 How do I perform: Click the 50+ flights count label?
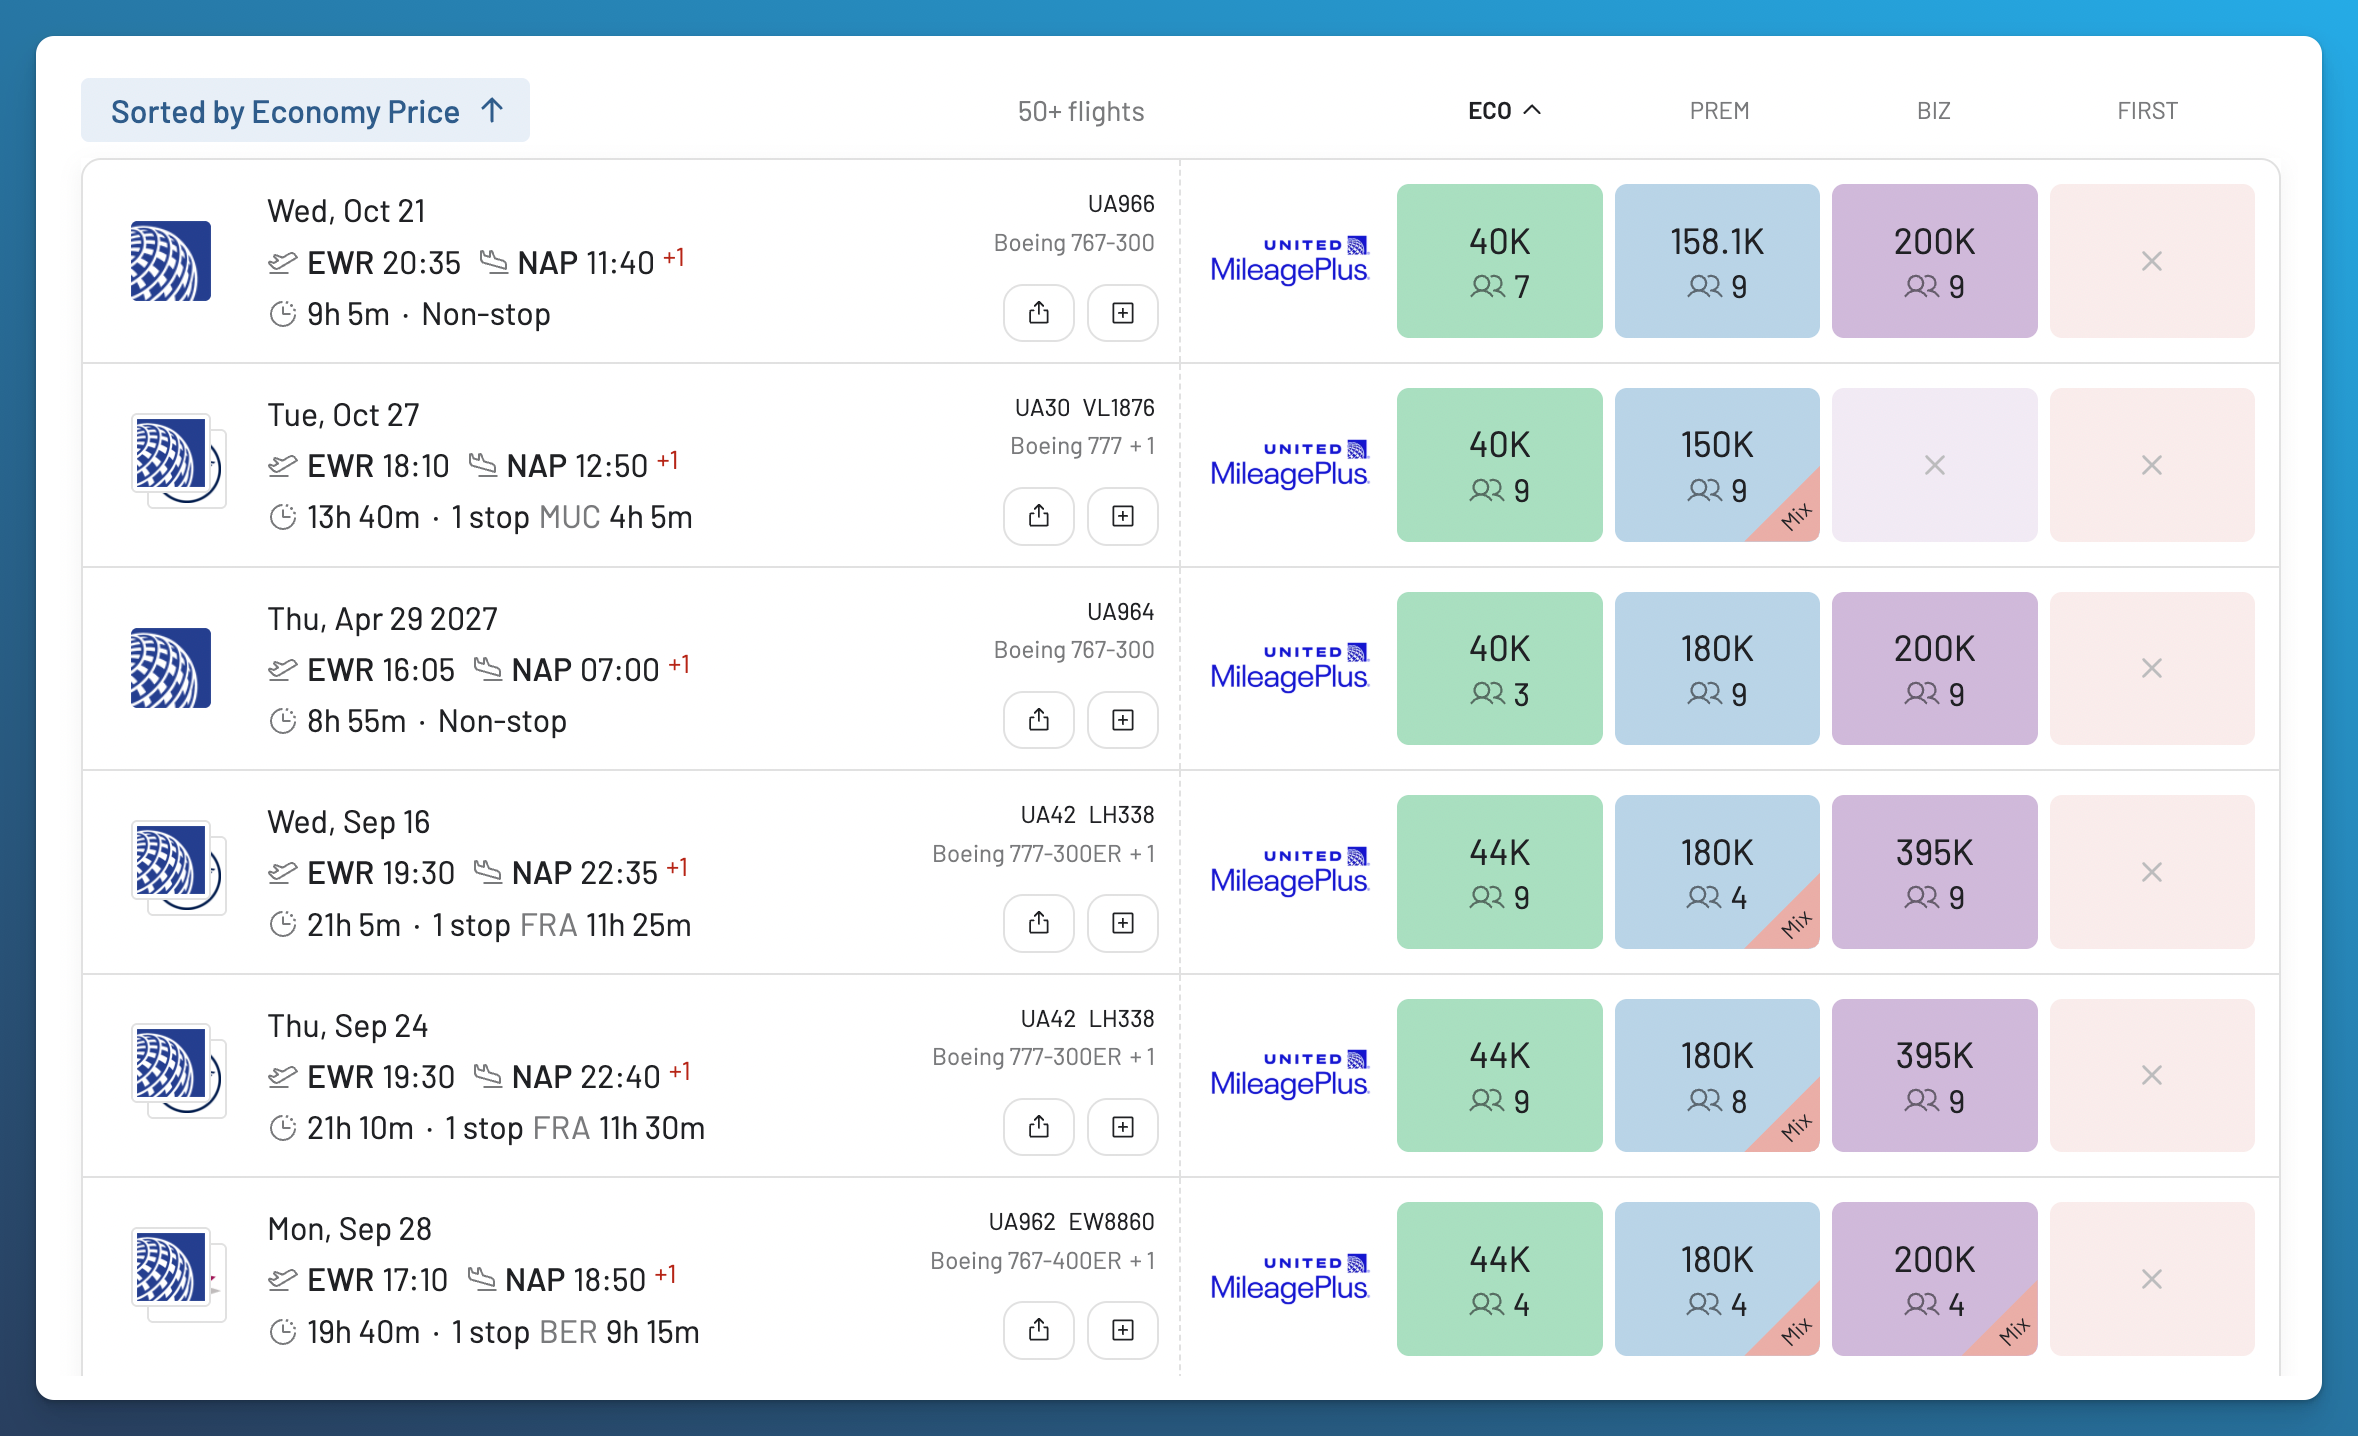coord(1081,111)
